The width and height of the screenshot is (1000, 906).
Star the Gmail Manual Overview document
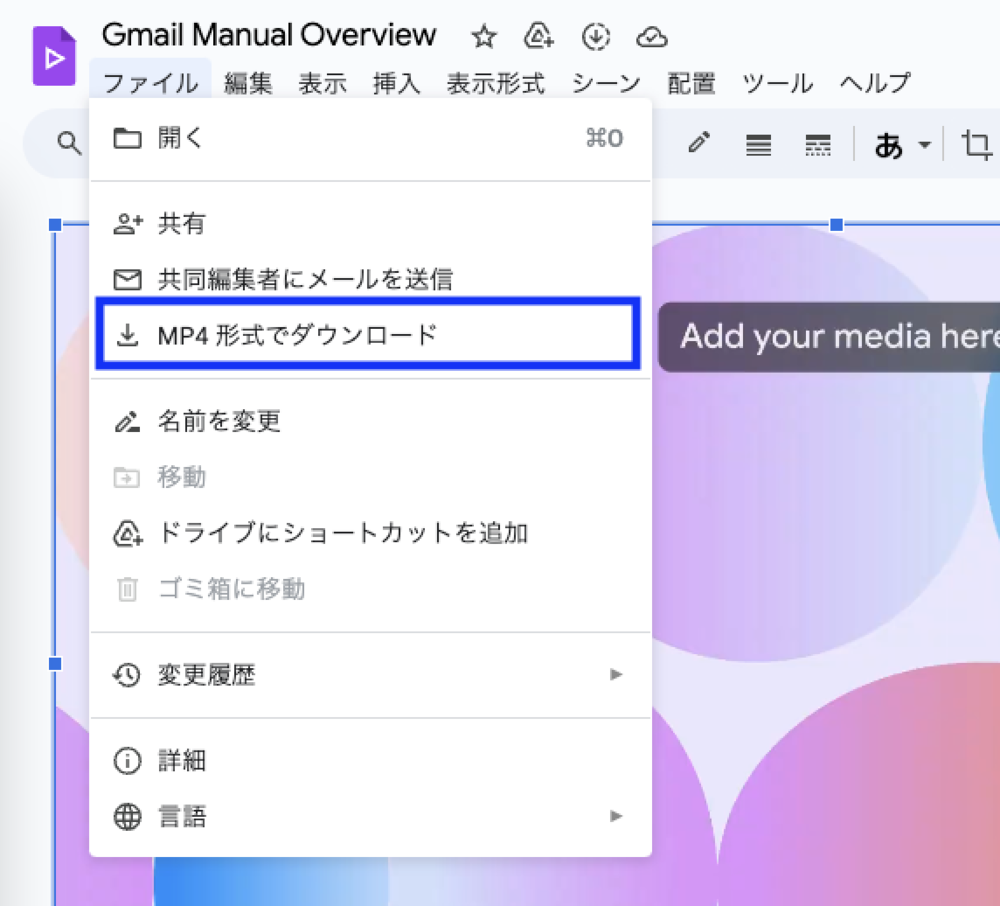pos(484,36)
